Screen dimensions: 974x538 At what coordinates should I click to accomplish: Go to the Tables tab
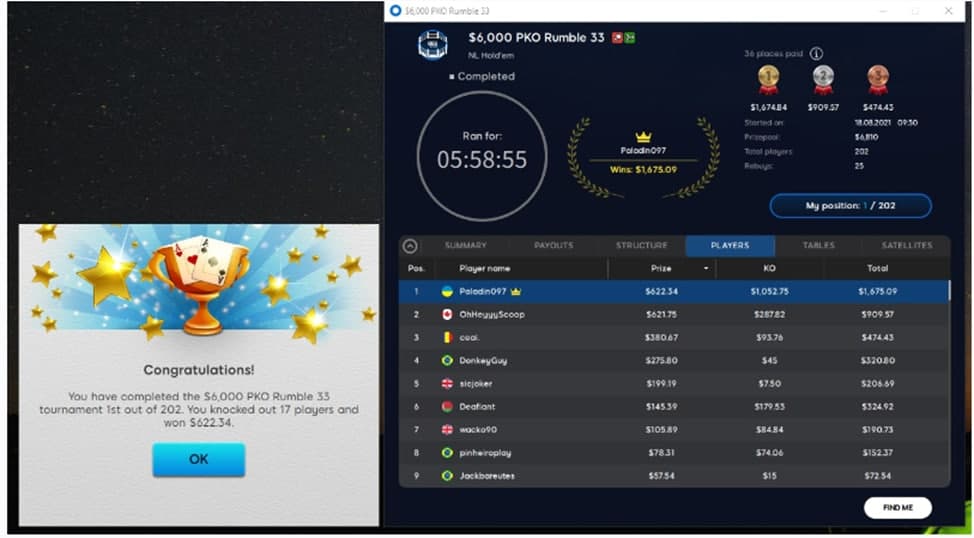[818, 246]
